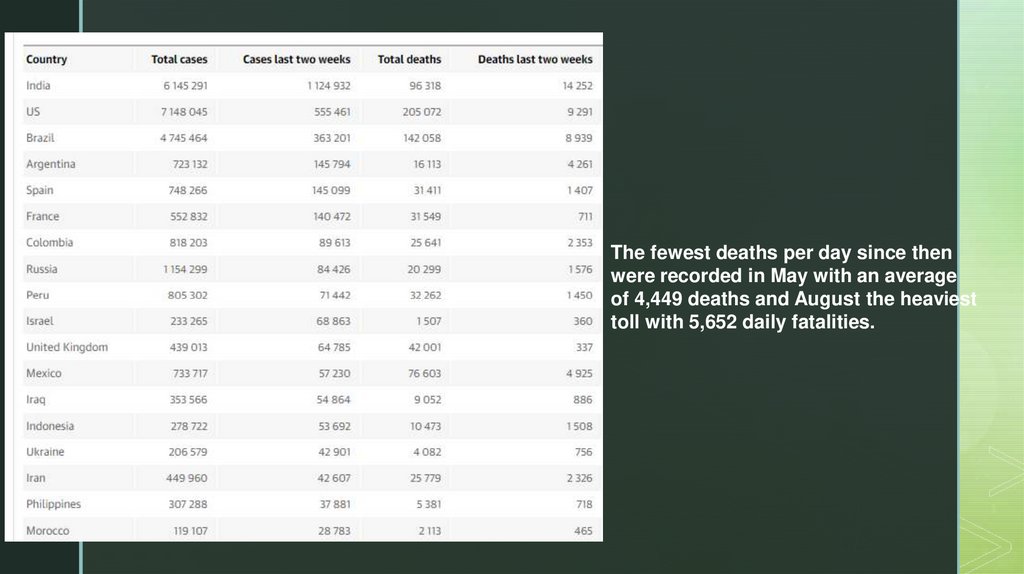Click the paragraph about fewest deaths per day
1024x574 pixels.
point(790,287)
